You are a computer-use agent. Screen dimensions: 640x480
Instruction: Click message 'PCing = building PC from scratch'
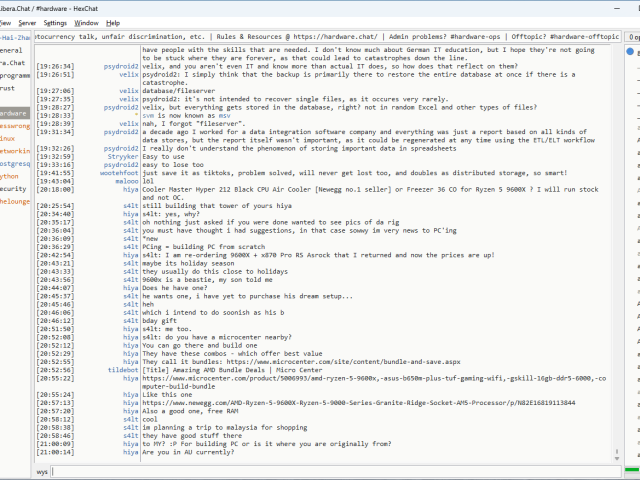204,247
